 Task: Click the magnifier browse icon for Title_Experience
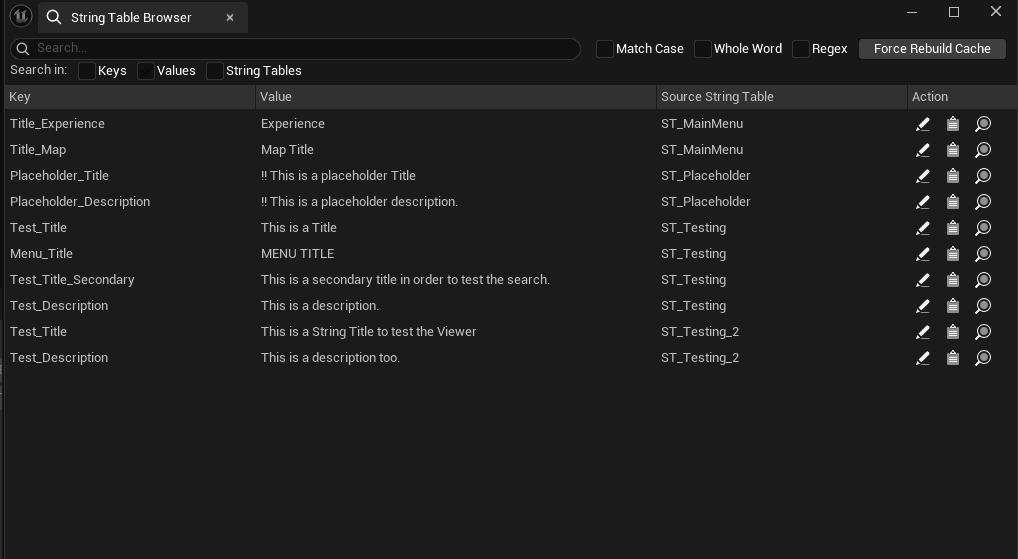click(983, 124)
